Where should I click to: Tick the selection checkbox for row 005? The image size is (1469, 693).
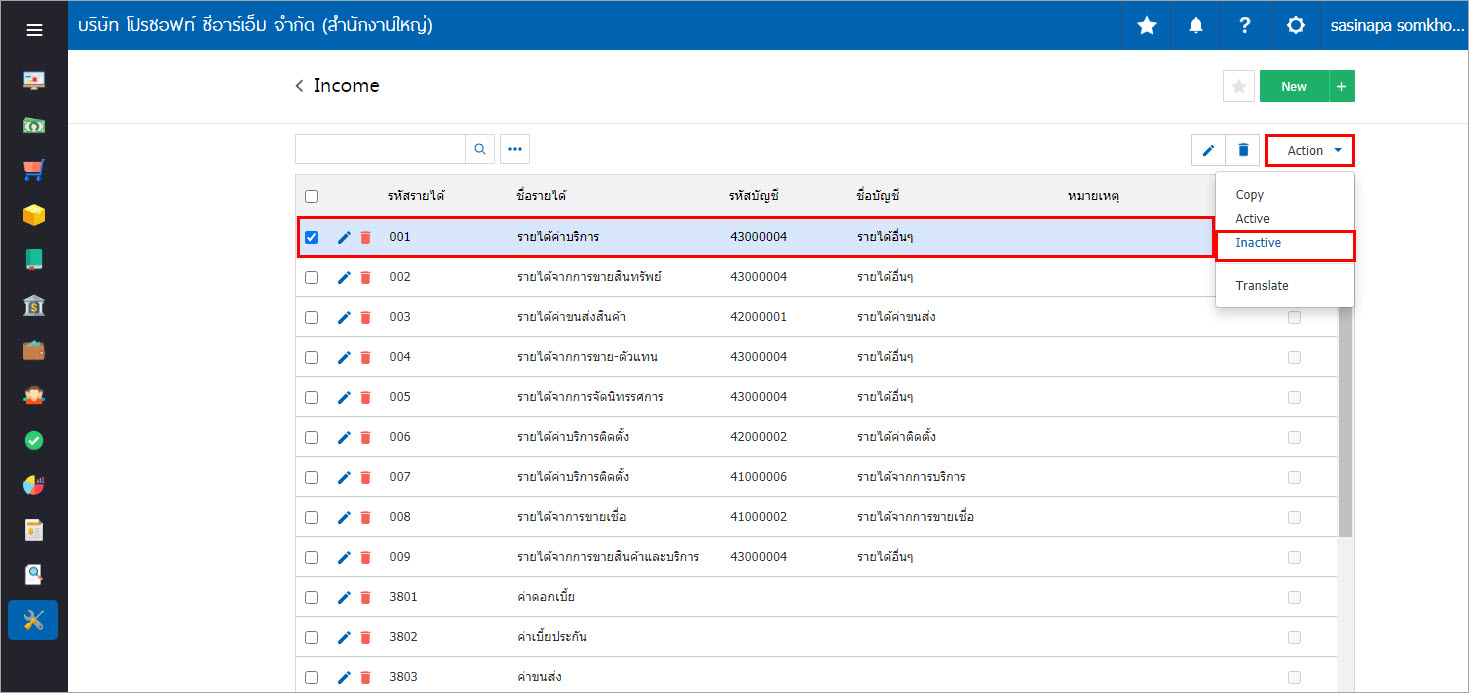click(x=311, y=397)
